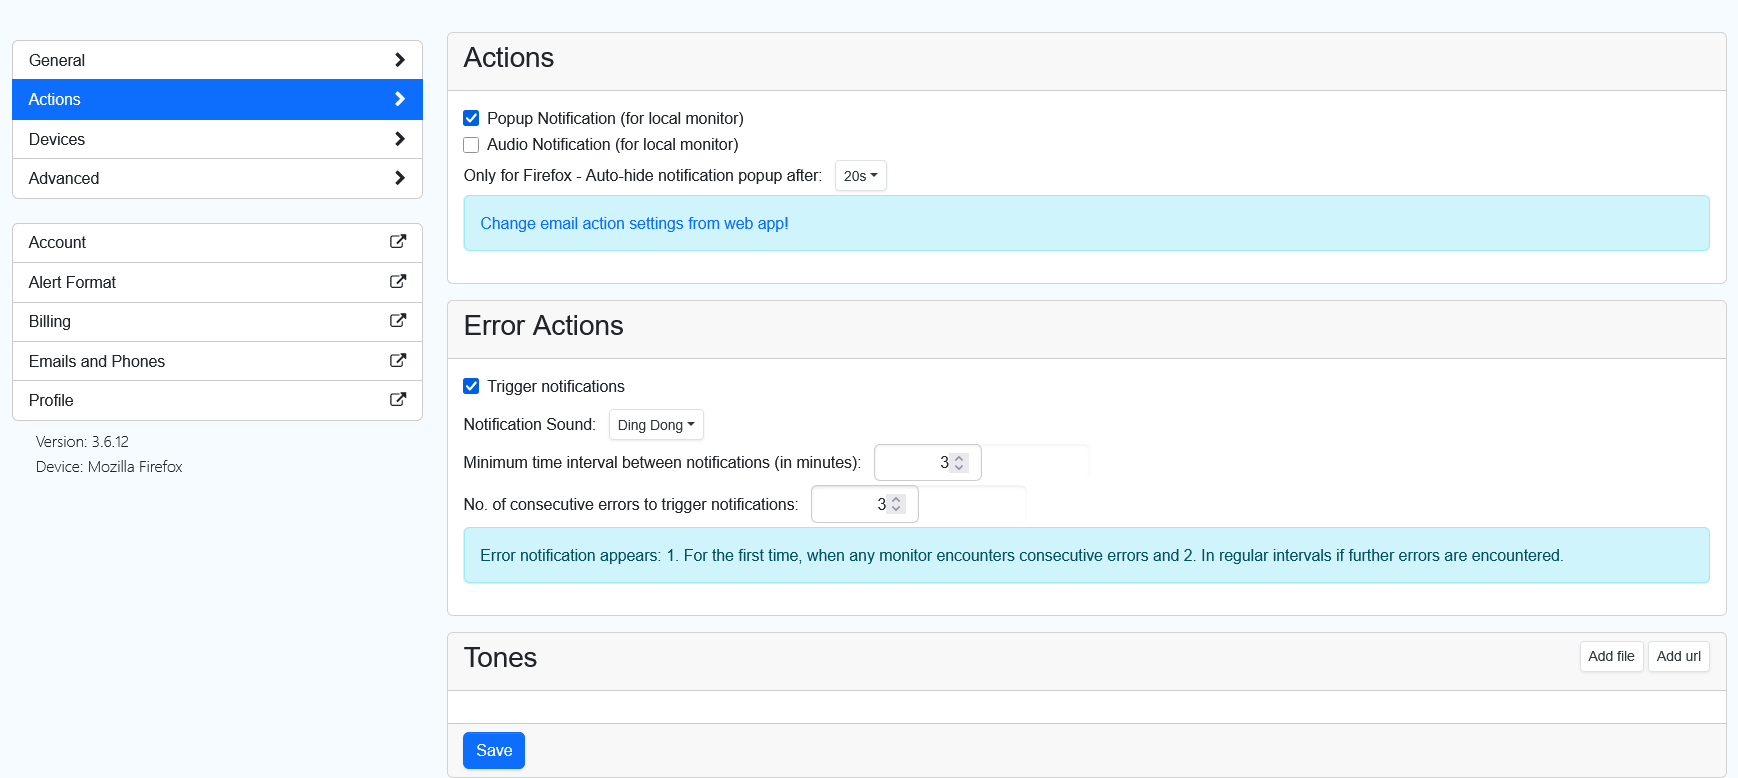
Task: Click the Add file button
Action: tap(1611, 657)
